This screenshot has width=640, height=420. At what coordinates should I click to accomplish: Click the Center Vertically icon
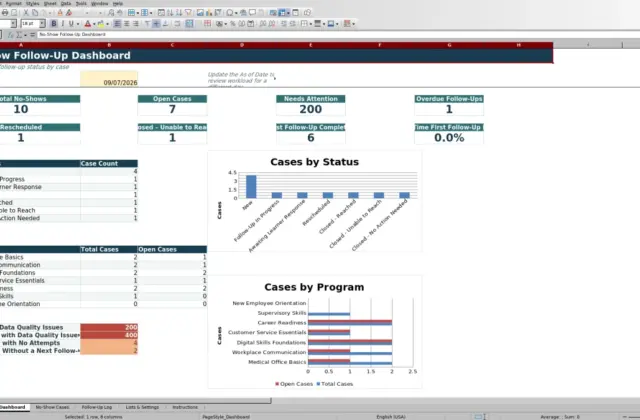click(156, 24)
